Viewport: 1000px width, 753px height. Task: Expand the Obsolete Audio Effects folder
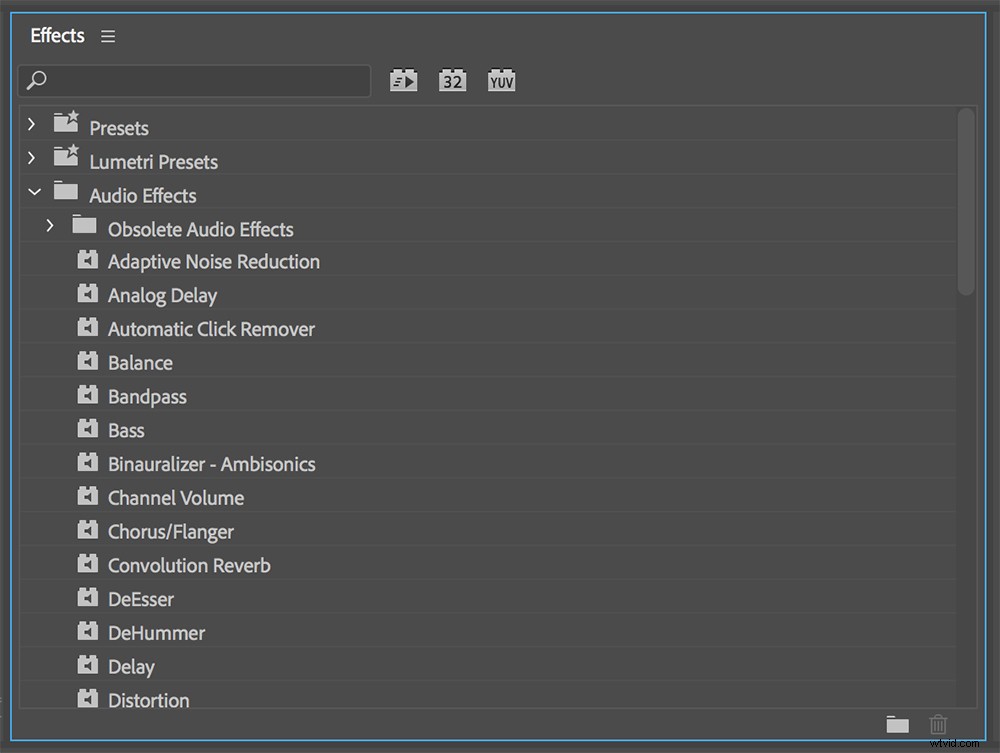point(50,226)
